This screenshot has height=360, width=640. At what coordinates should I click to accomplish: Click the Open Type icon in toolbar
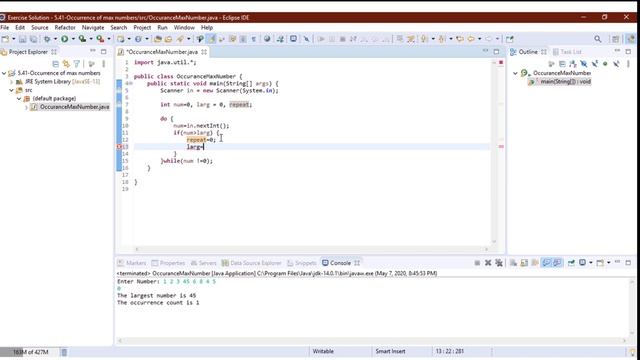point(158,39)
